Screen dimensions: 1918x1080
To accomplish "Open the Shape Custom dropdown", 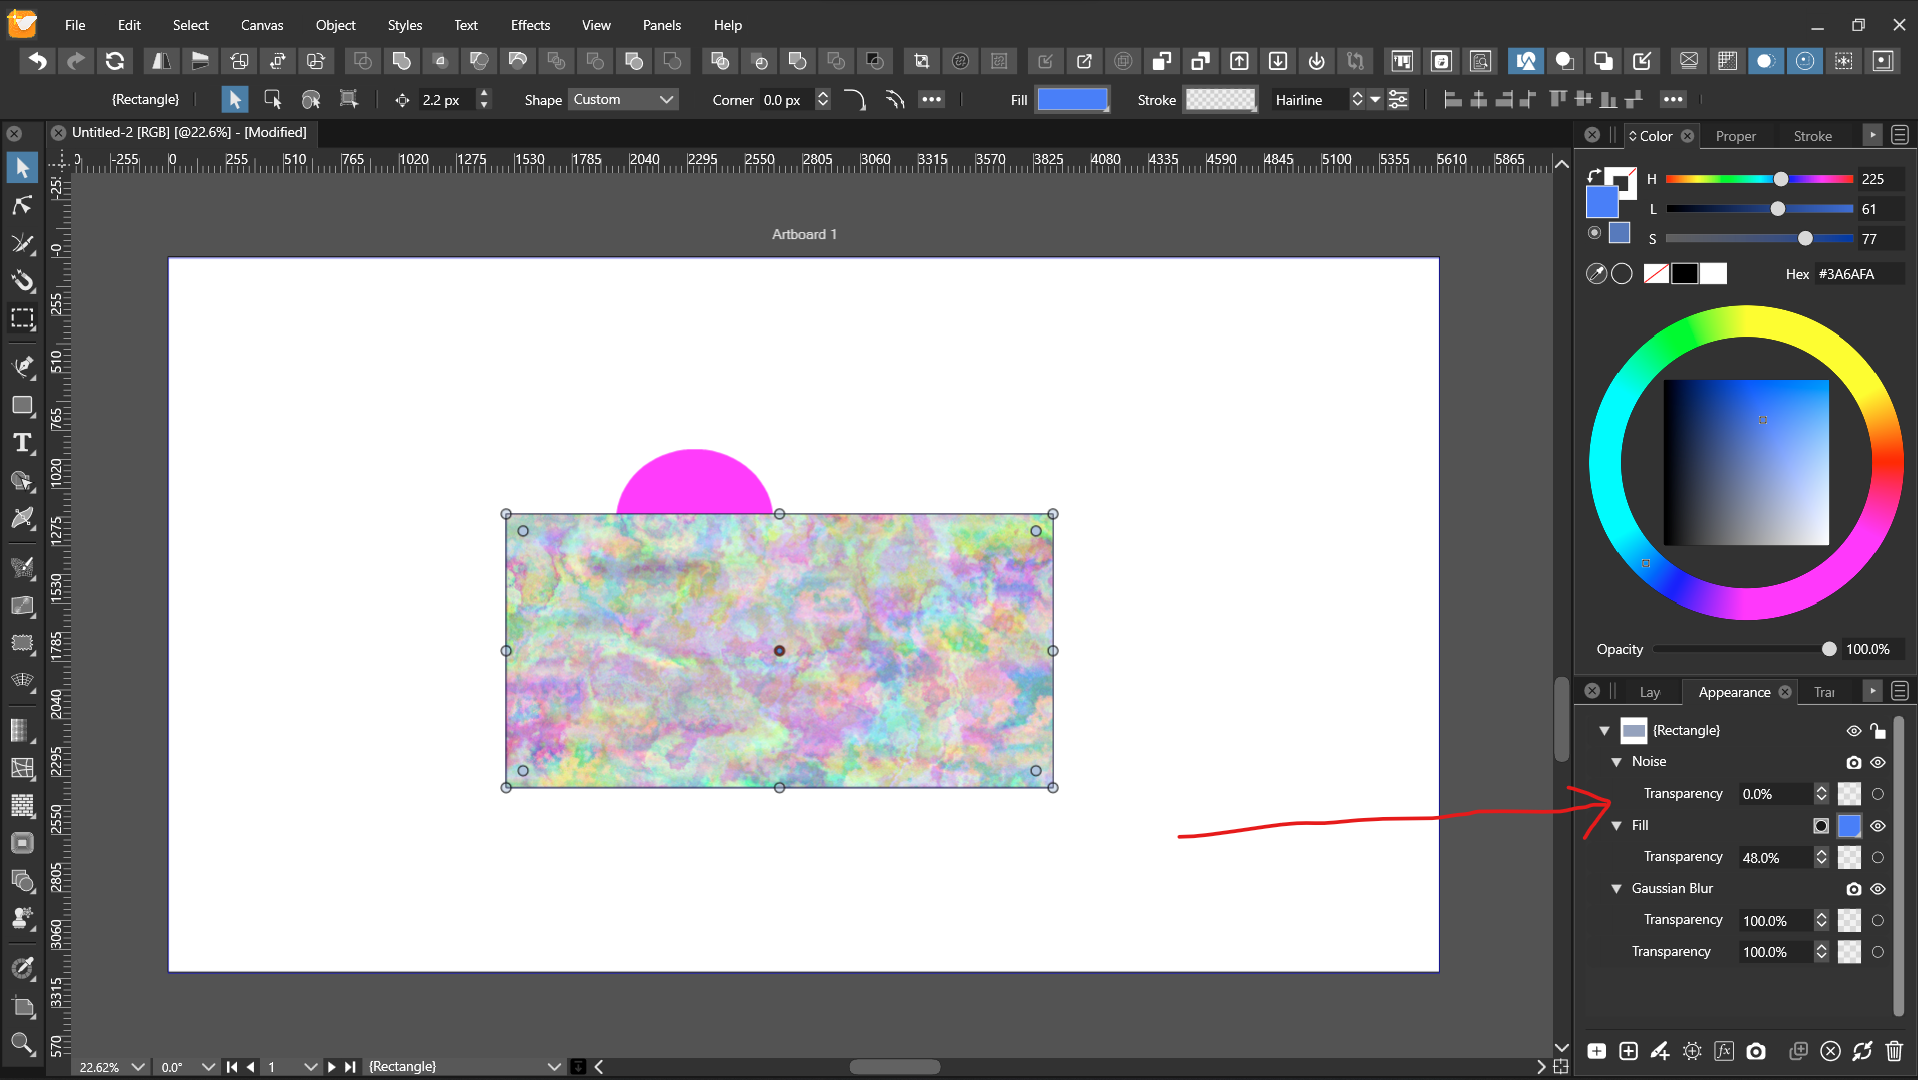I will coord(623,100).
